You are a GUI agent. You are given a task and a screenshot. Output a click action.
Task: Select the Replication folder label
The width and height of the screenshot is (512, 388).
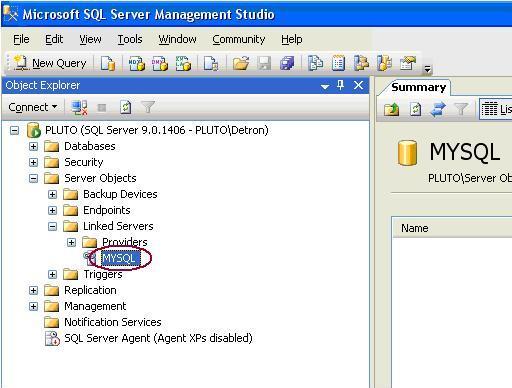[90, 290]
